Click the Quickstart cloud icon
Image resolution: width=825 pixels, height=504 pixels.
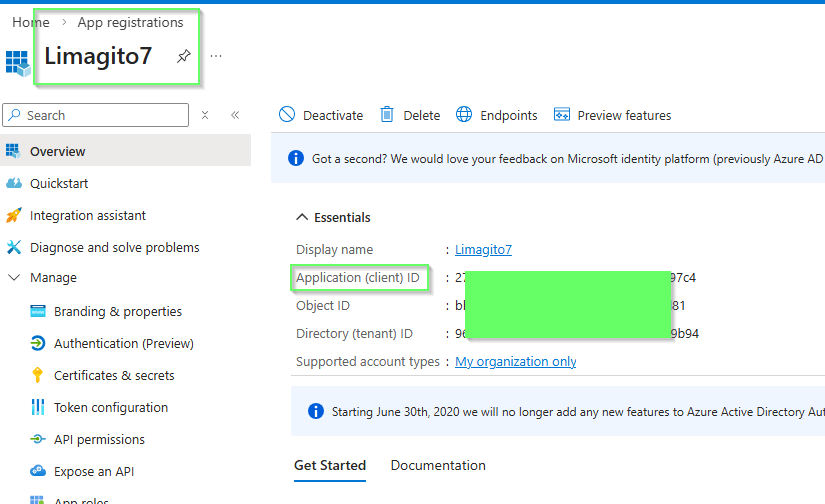pyautogui.click(x=14, y=183)
